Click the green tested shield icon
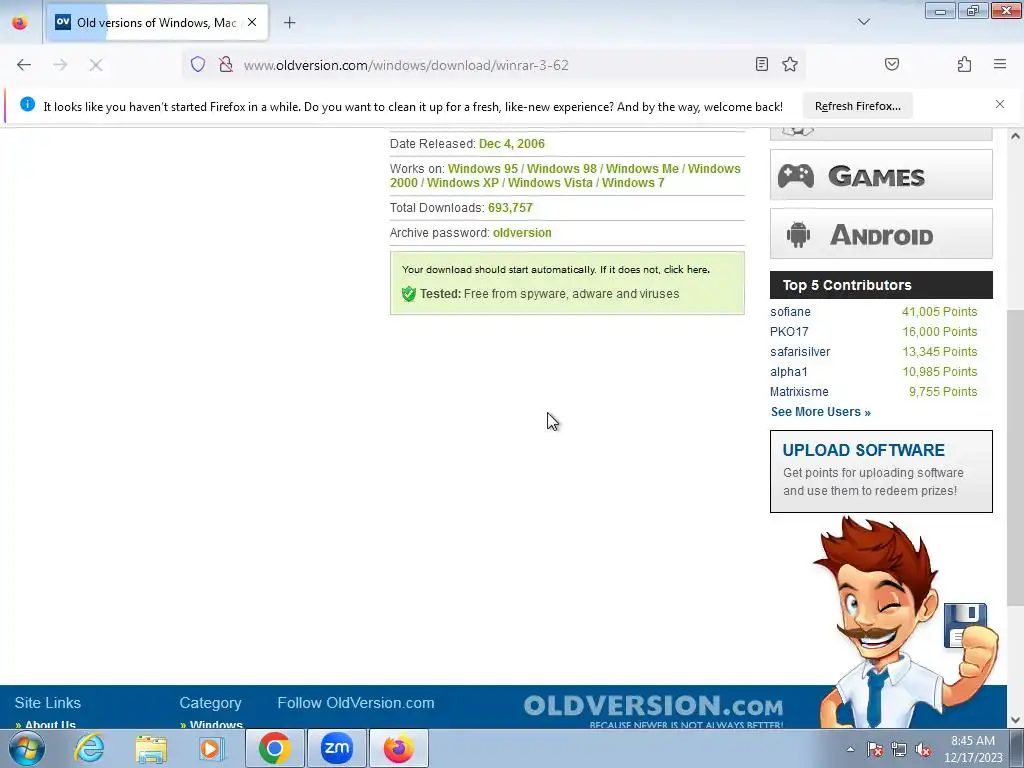This screenshot has width=1024, height=768. [409, 294]
